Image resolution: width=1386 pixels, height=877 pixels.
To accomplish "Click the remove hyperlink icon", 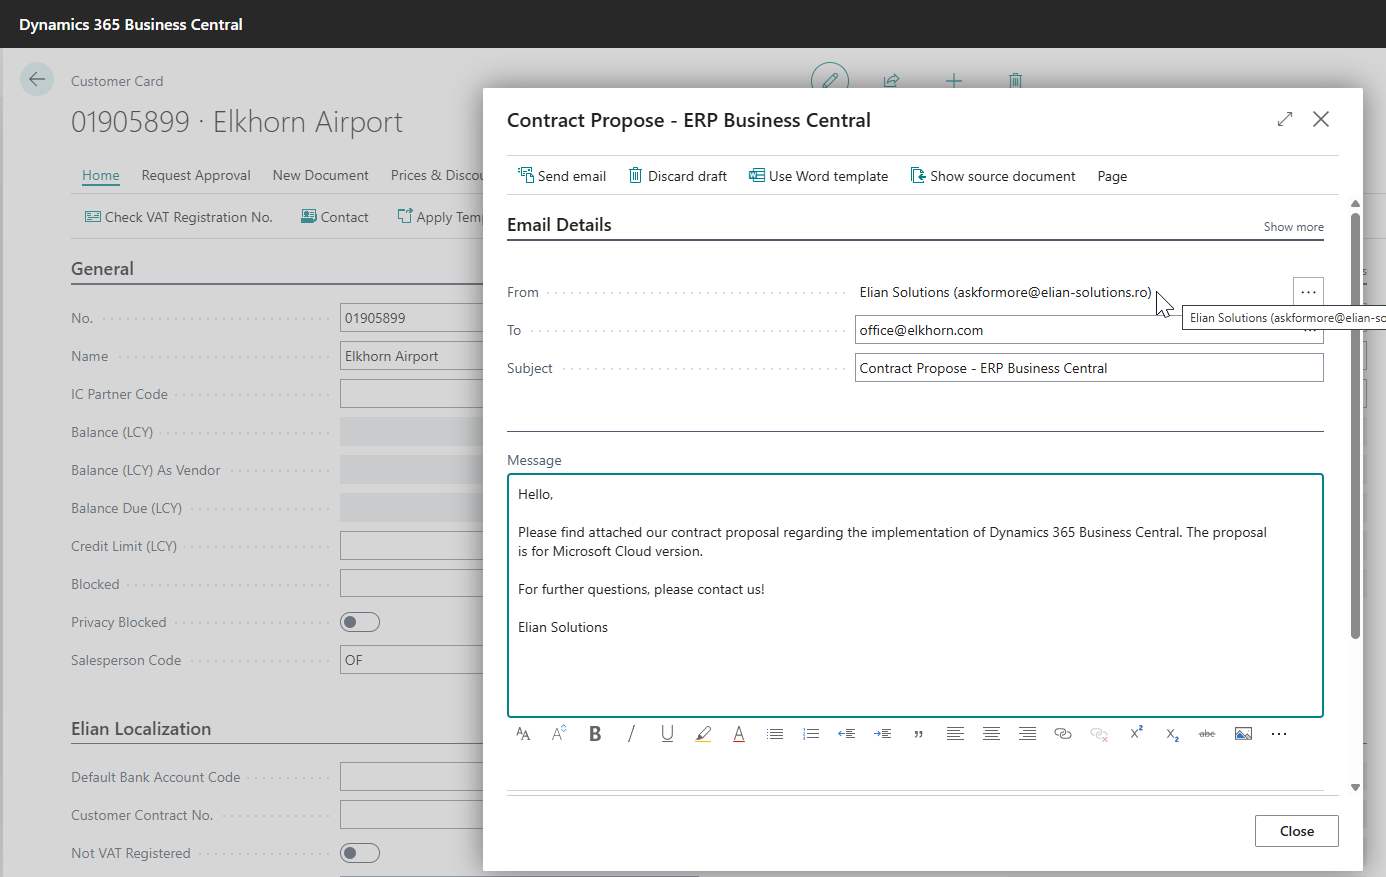I will click(1099, 734).
